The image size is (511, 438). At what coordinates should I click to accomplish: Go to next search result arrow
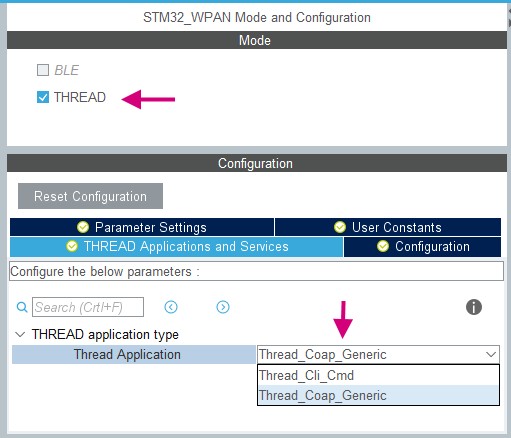click(x=223, y=307)
